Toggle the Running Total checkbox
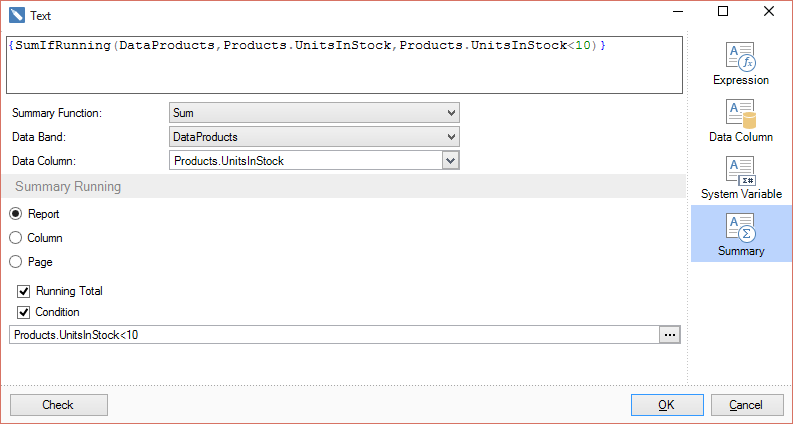 pyautogui.click(x=23, y=291)
